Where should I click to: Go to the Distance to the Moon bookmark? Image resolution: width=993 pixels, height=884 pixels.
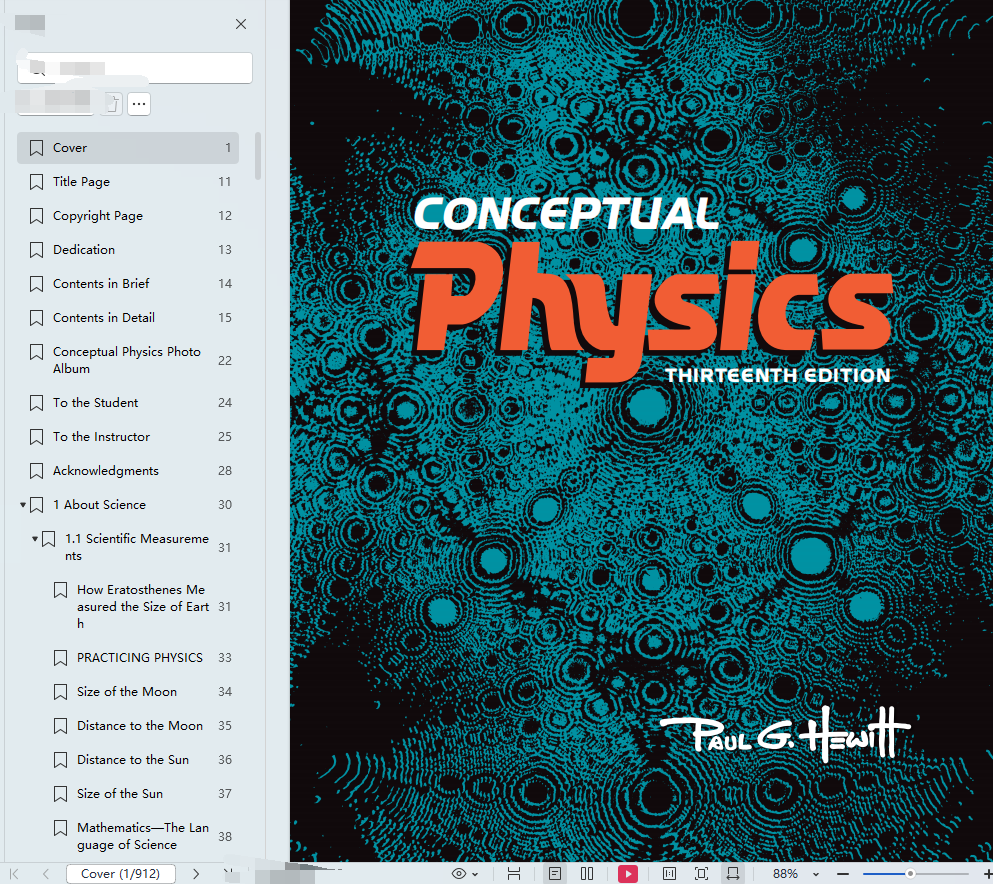click(128, 726)
